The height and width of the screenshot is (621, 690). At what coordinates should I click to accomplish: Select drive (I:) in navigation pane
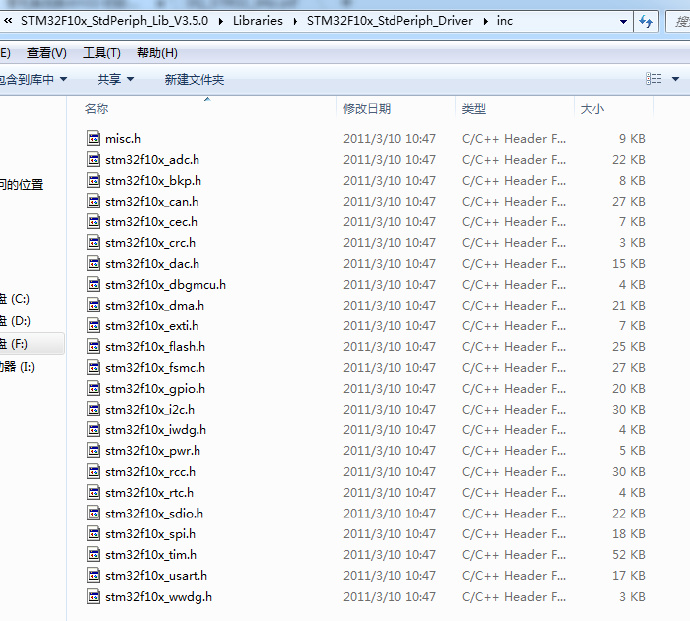[x=18, y=366]
